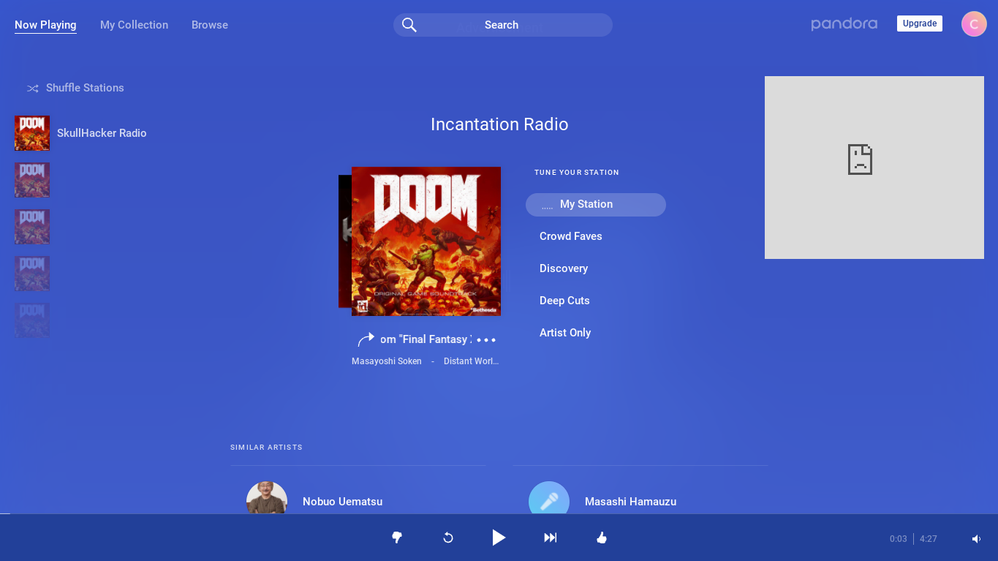The image size is (998, 561).
Task: Open the My Collection tab
Action: [x=134, y=25]
